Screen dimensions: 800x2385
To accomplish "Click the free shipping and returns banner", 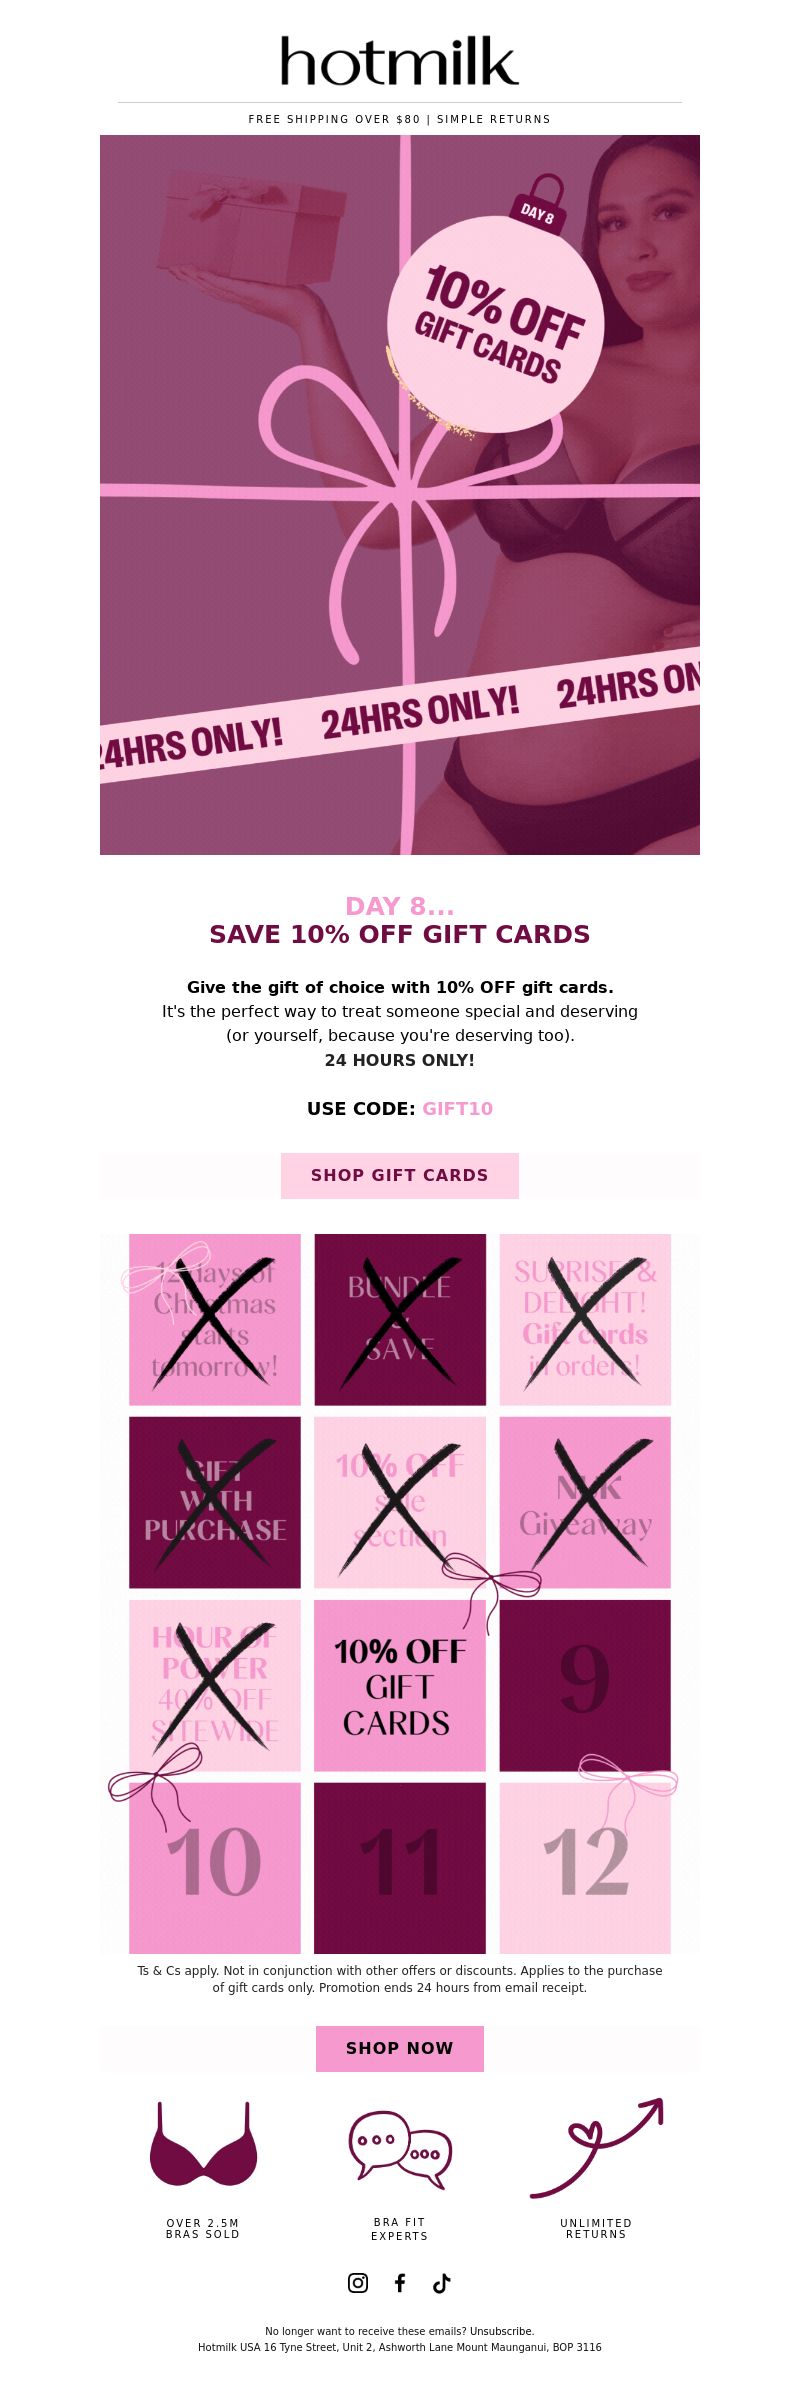I will pyautogui.click(x=400, y=119).
